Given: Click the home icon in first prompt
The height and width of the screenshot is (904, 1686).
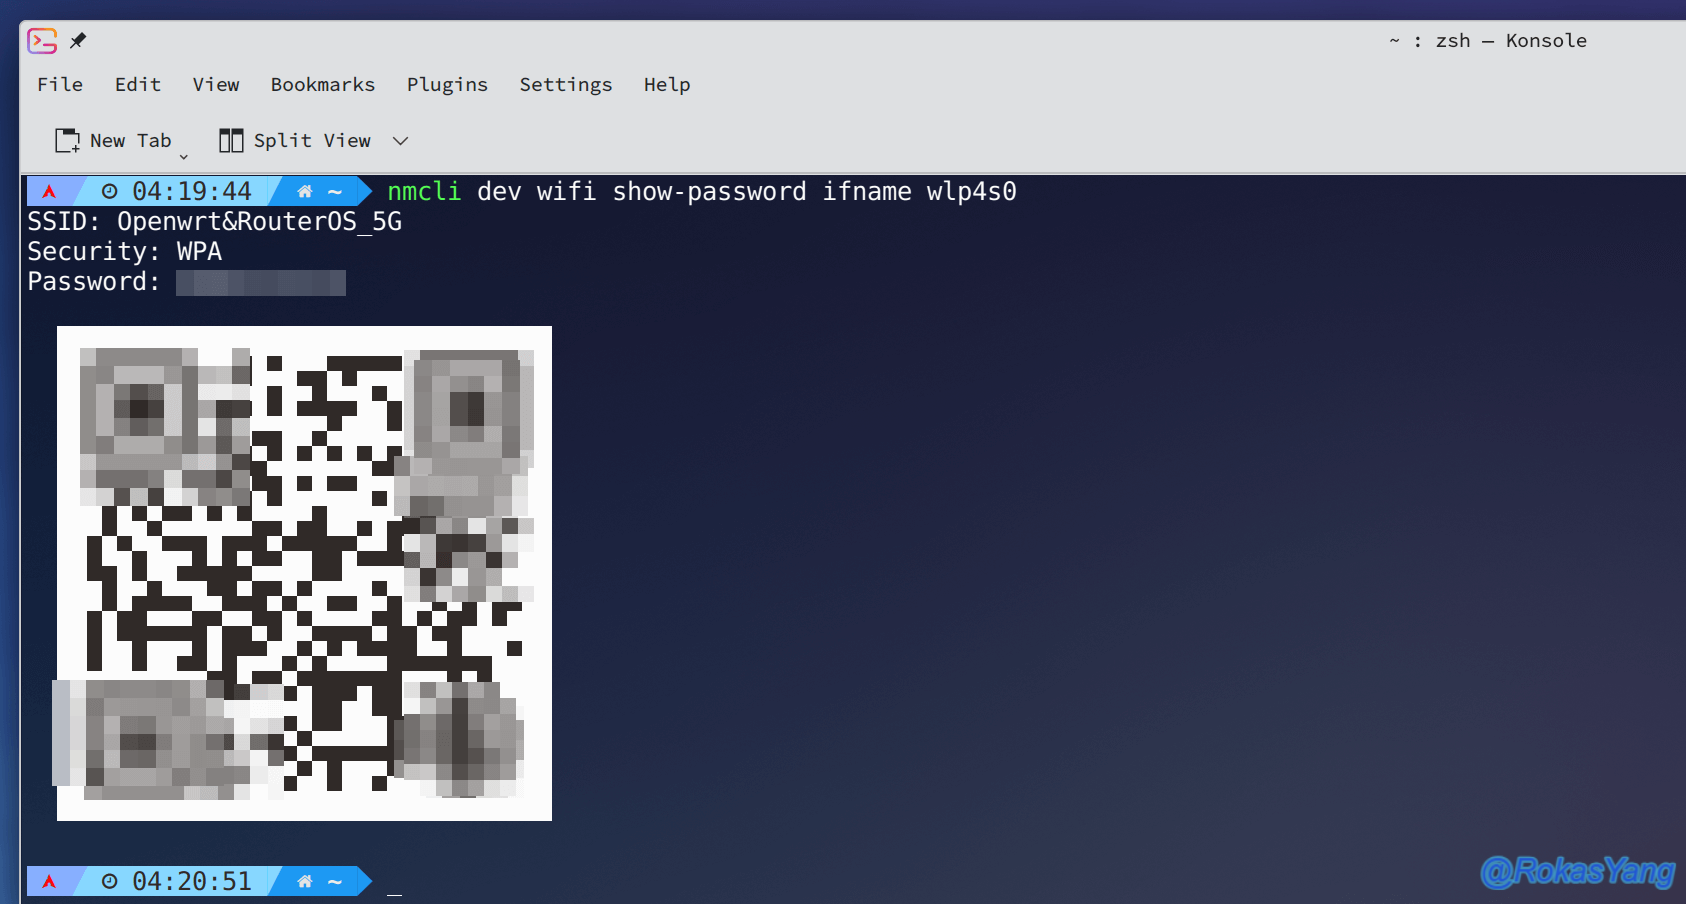Looking at the screenshot, I should point(305,191).
